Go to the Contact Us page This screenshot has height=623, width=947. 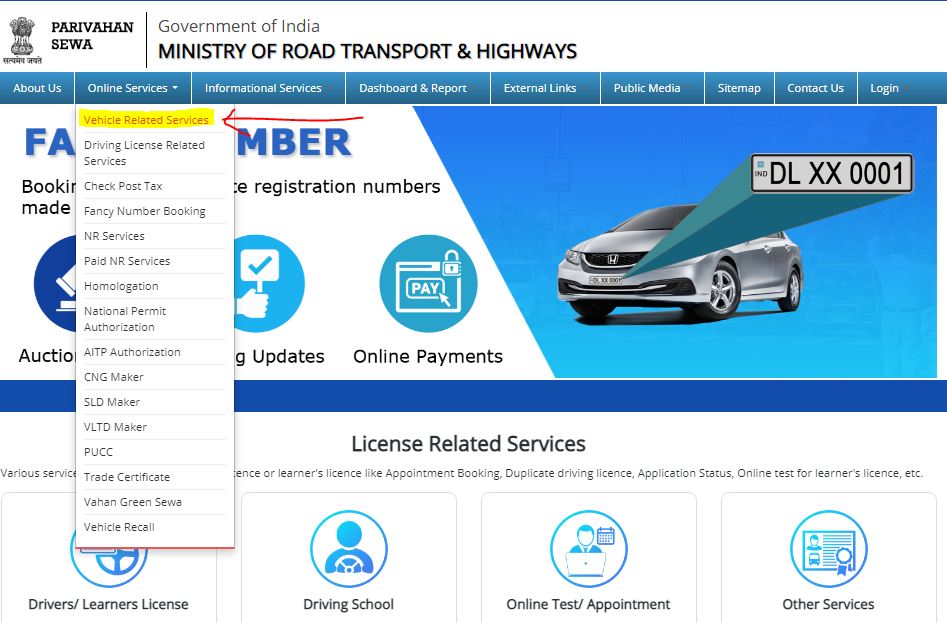(x=815, y=88)
